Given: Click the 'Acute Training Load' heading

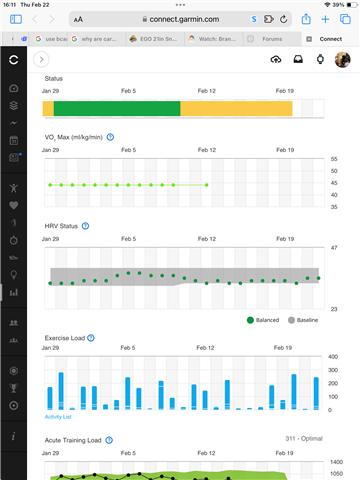Looking at the screenshot, I should 73,440.
